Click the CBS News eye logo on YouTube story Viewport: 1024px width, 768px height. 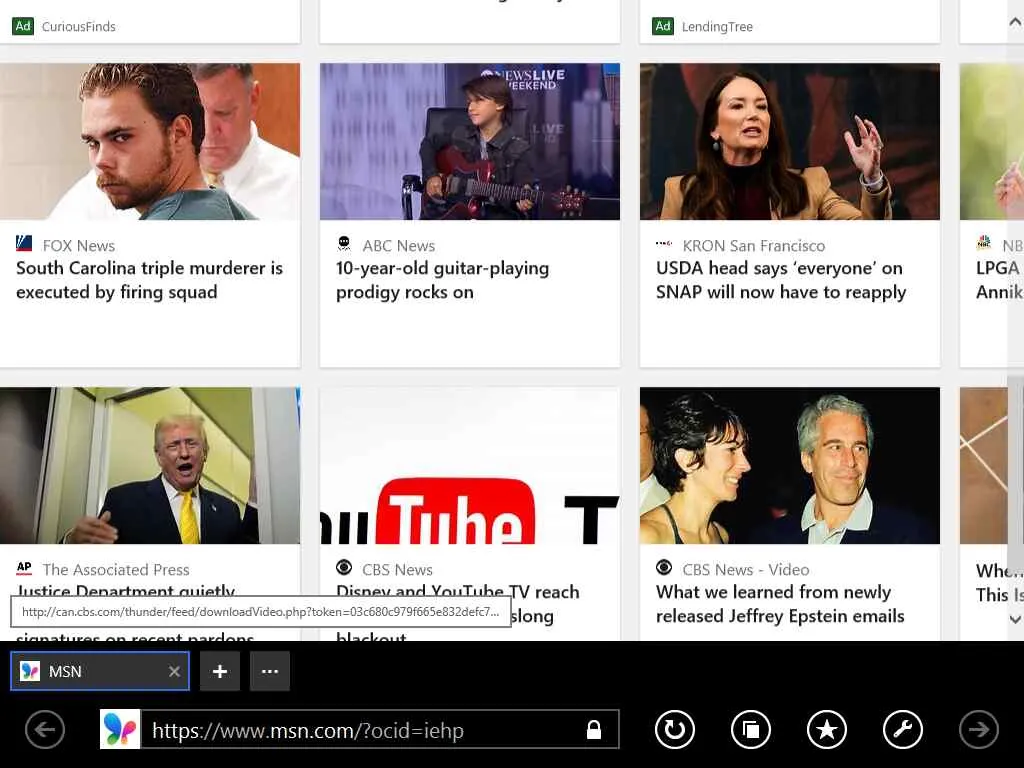pyautogui.click(x=344, y=568)
